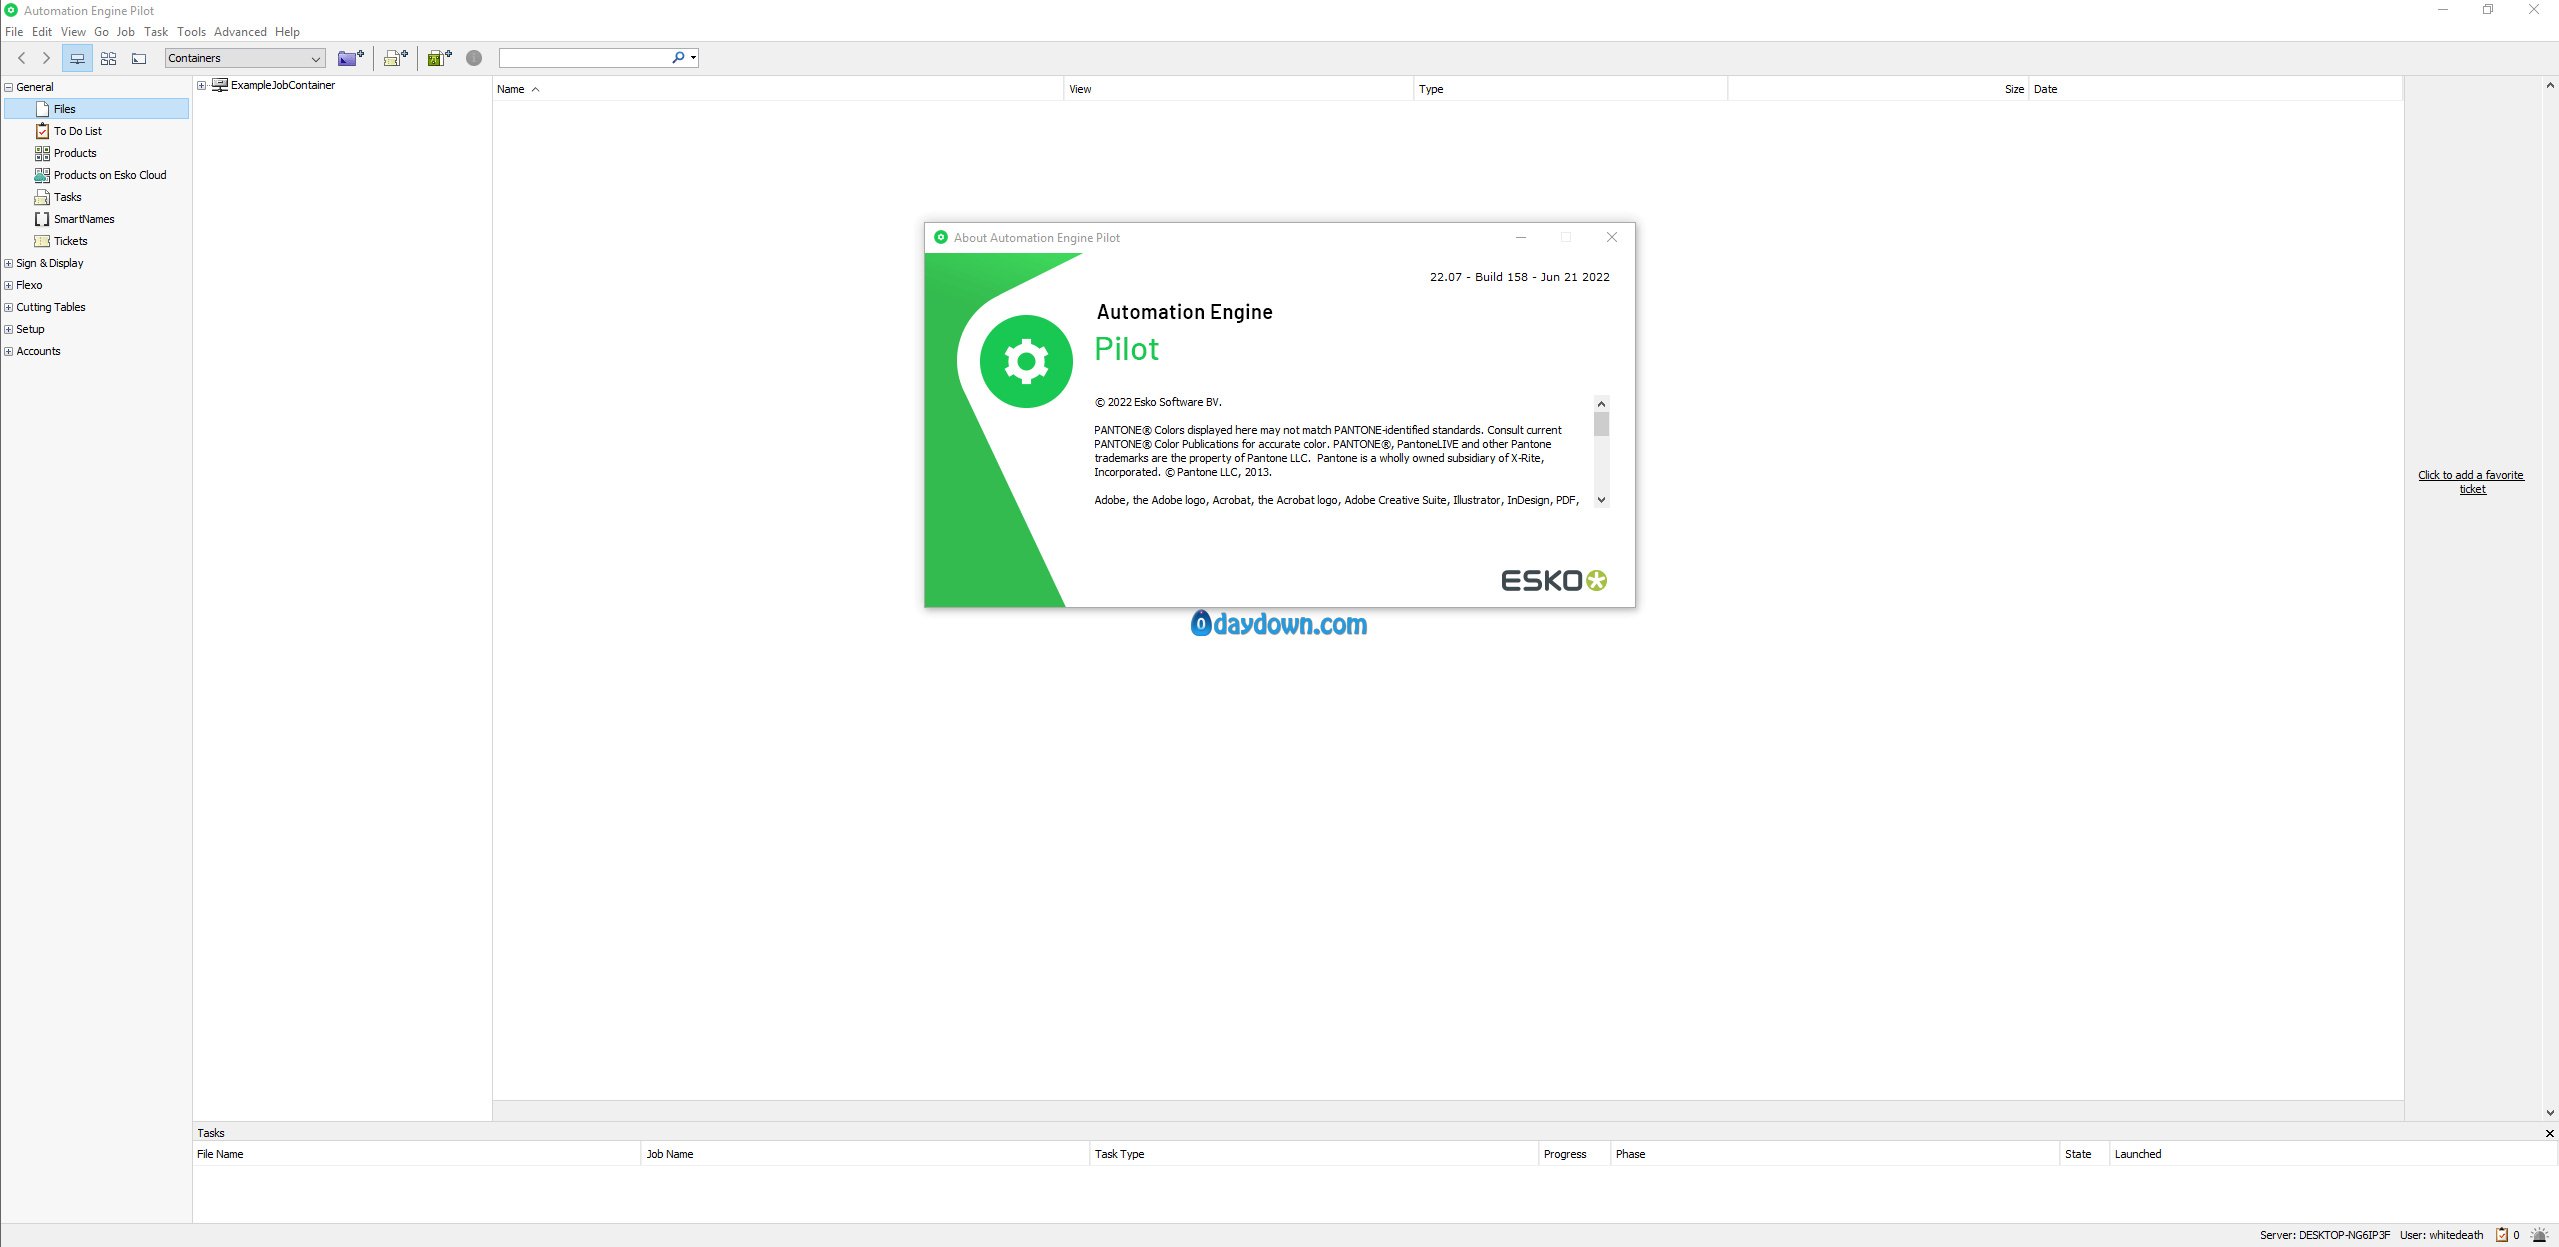Open the Help menu
The width and height of the screenshot is (2559, 1247).
(x=287, y=32)
